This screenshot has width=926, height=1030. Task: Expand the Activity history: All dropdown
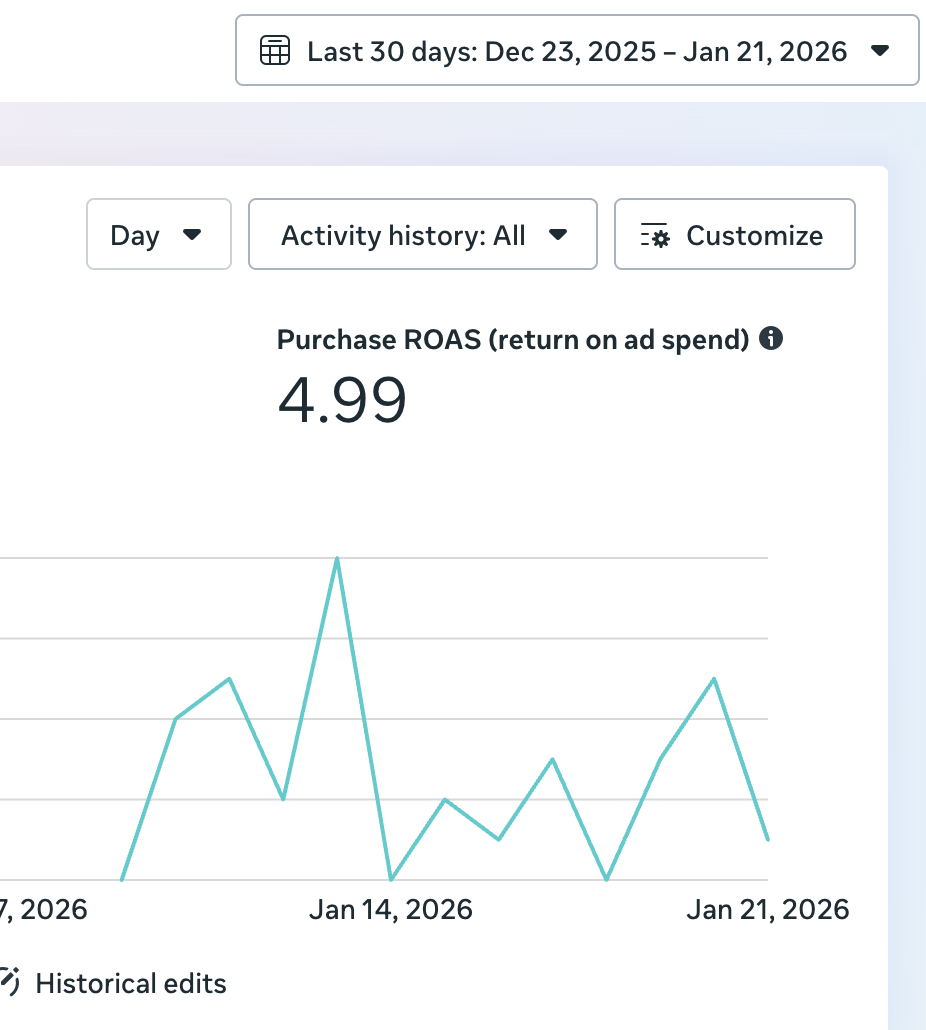tap(422, 235)
